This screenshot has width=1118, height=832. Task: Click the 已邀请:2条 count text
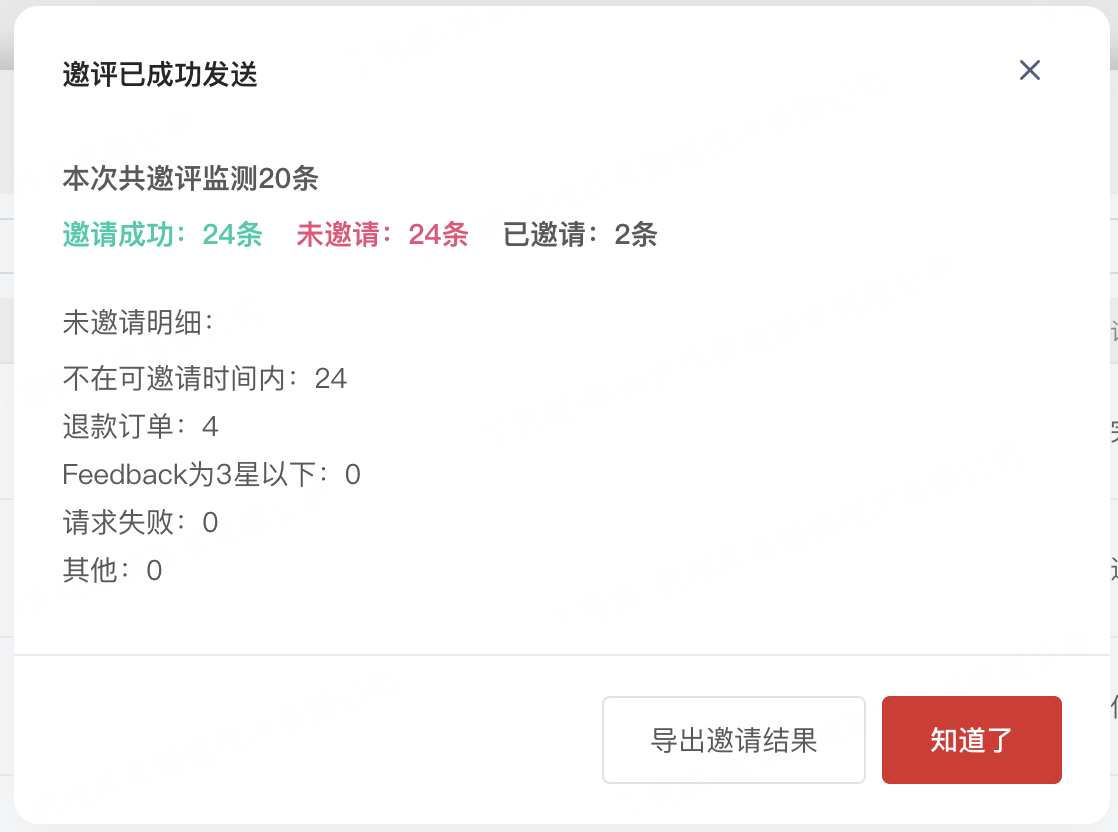coord(580,235)
